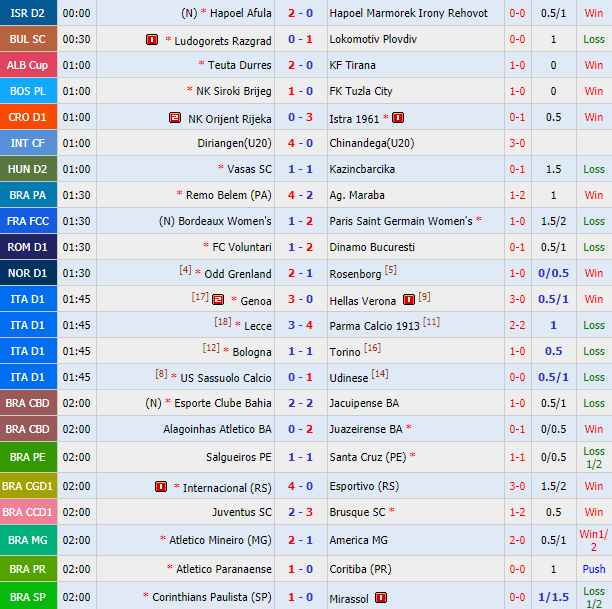Viewport: 612px width, 609px height.
Task: Click the Push result in Atletico Paranaense row
Action: coord(594,569)
